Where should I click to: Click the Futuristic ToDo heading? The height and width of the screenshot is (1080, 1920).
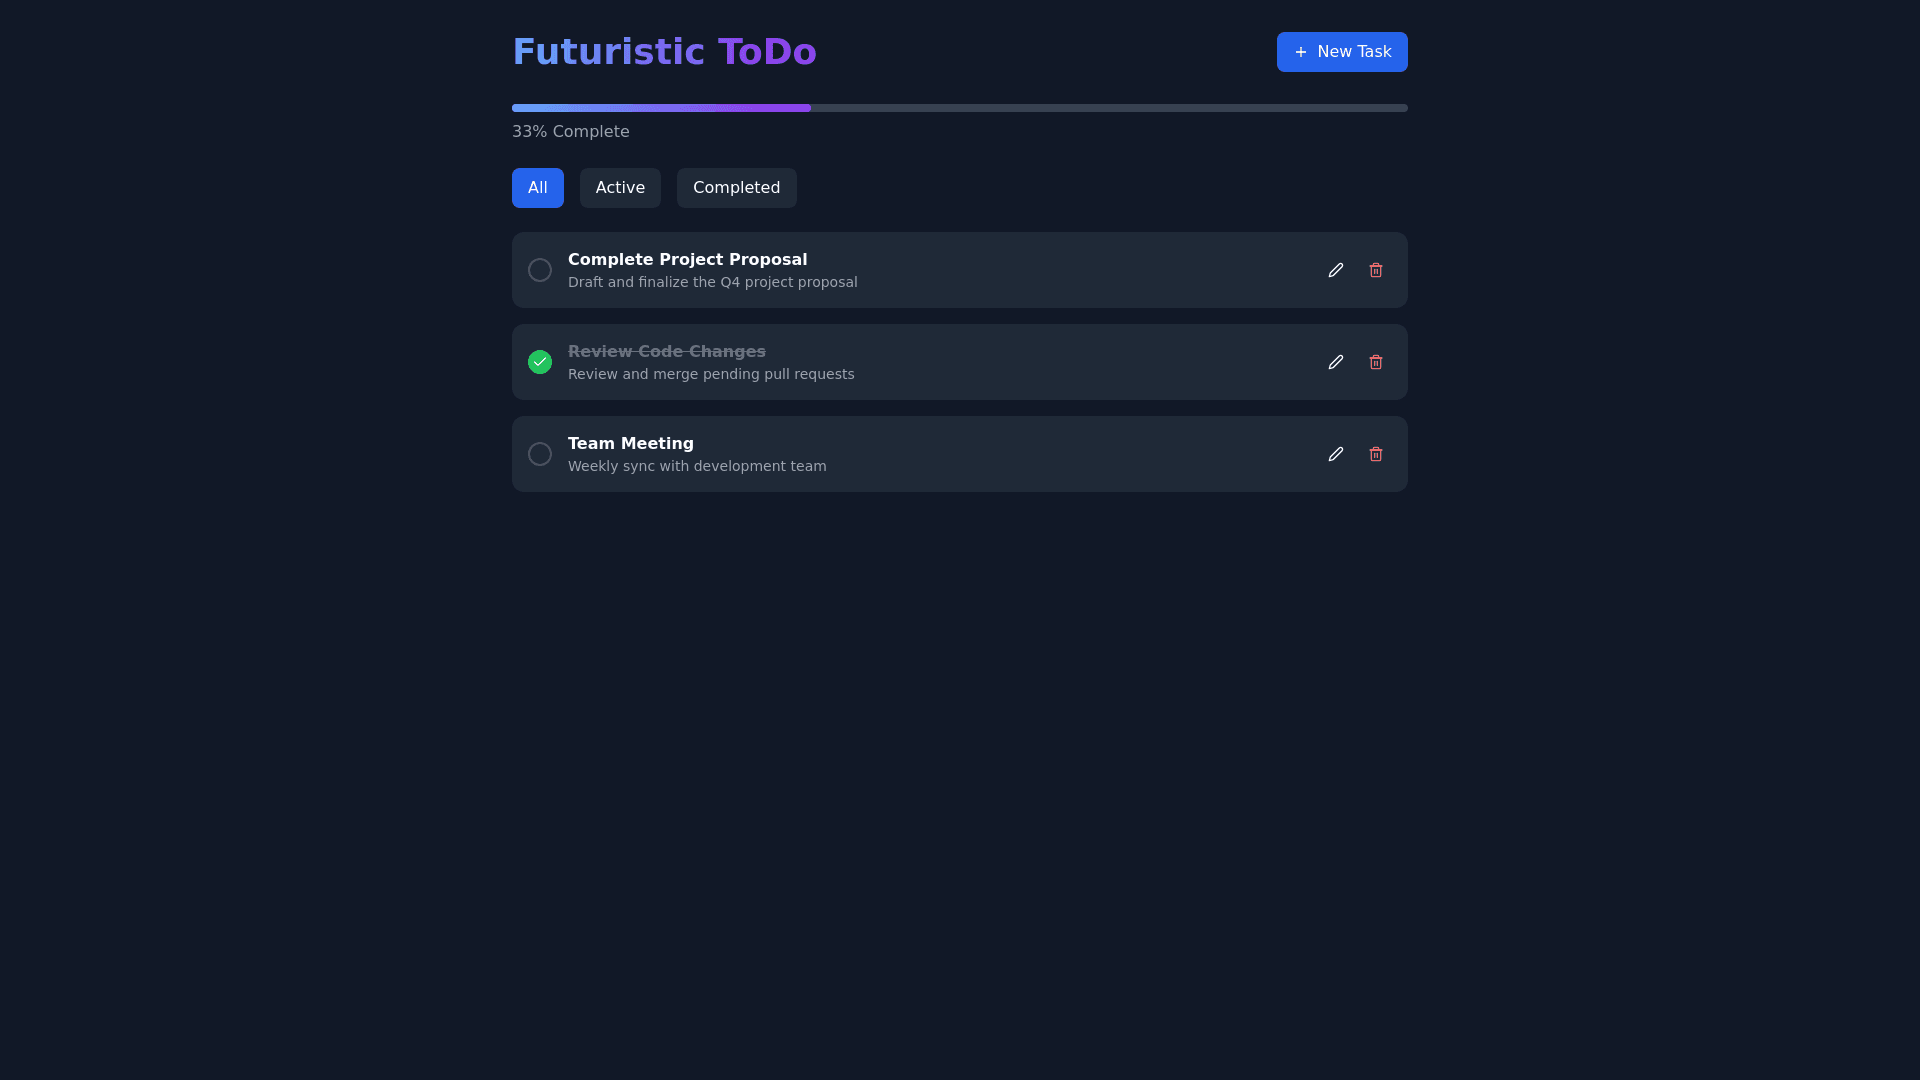(x=664, y=52)
